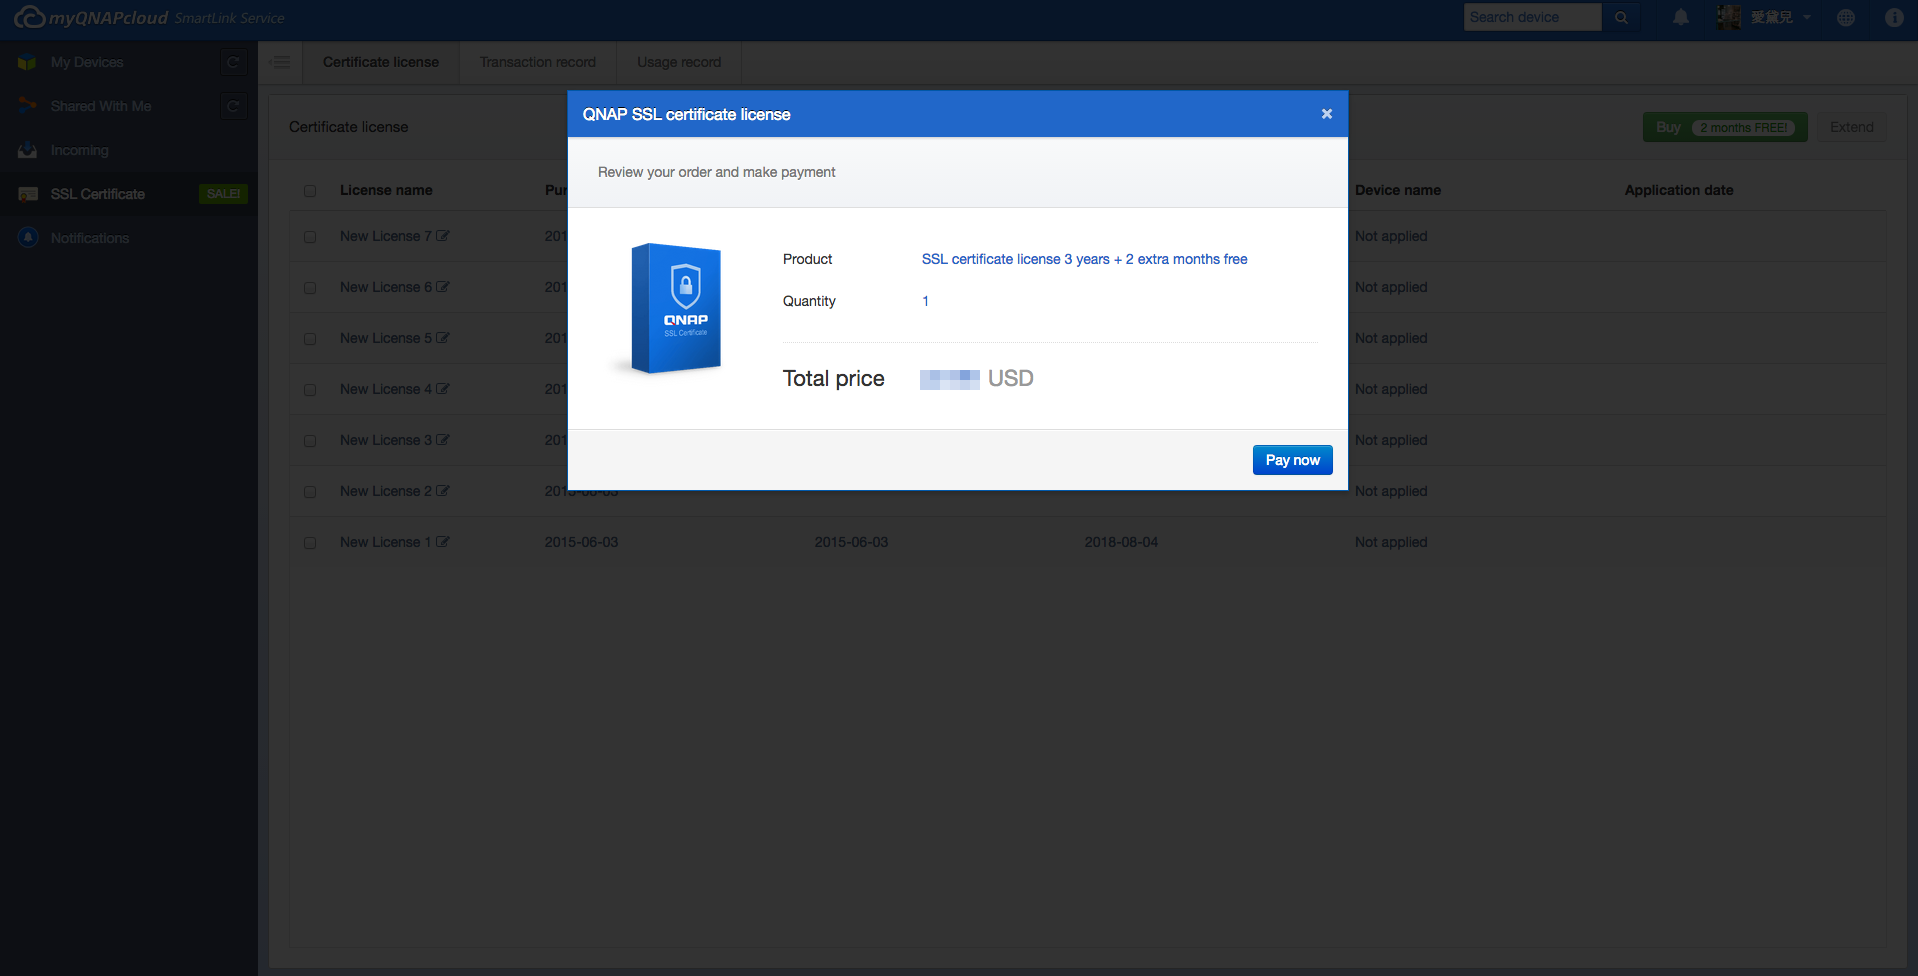
Task: Collapse sidebar with hamburger icon
Action: click(x=281, y=62)
